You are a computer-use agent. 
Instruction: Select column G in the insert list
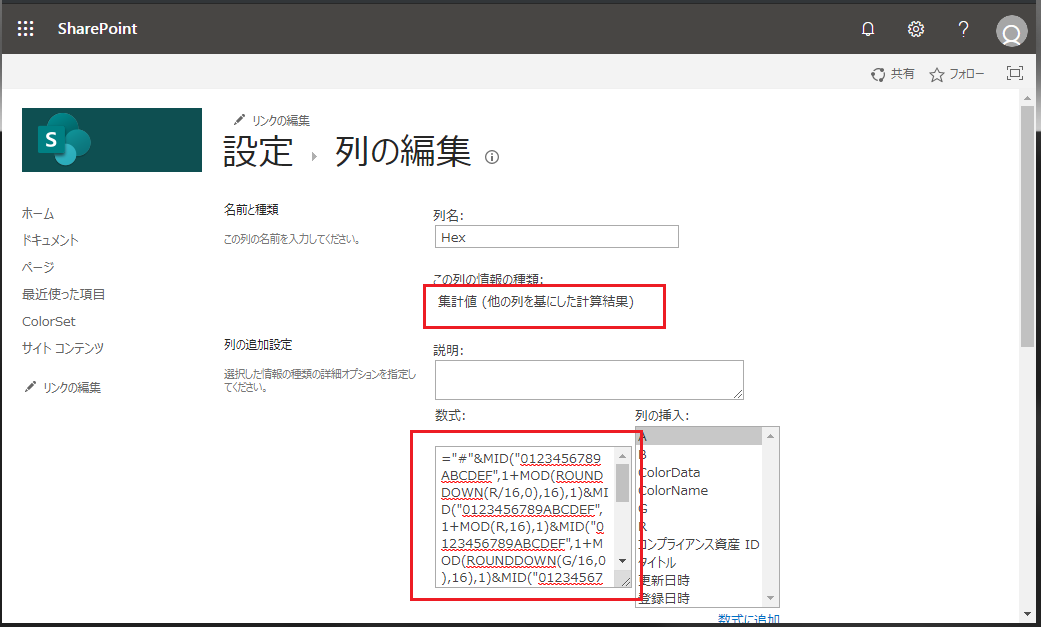coord(699,508)
